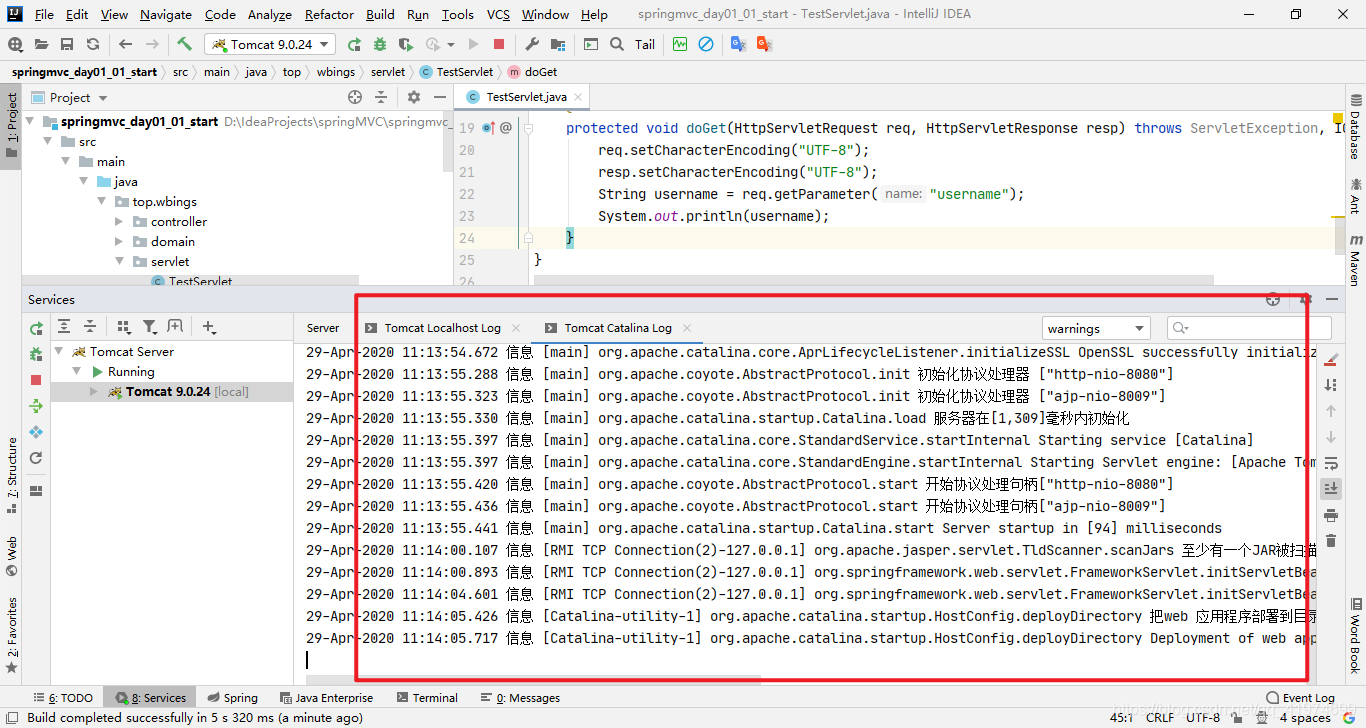This screenshot has height=728, width=1366.
Task: Click the Open folder toolbar icon
Action: [x=41, y=44]
